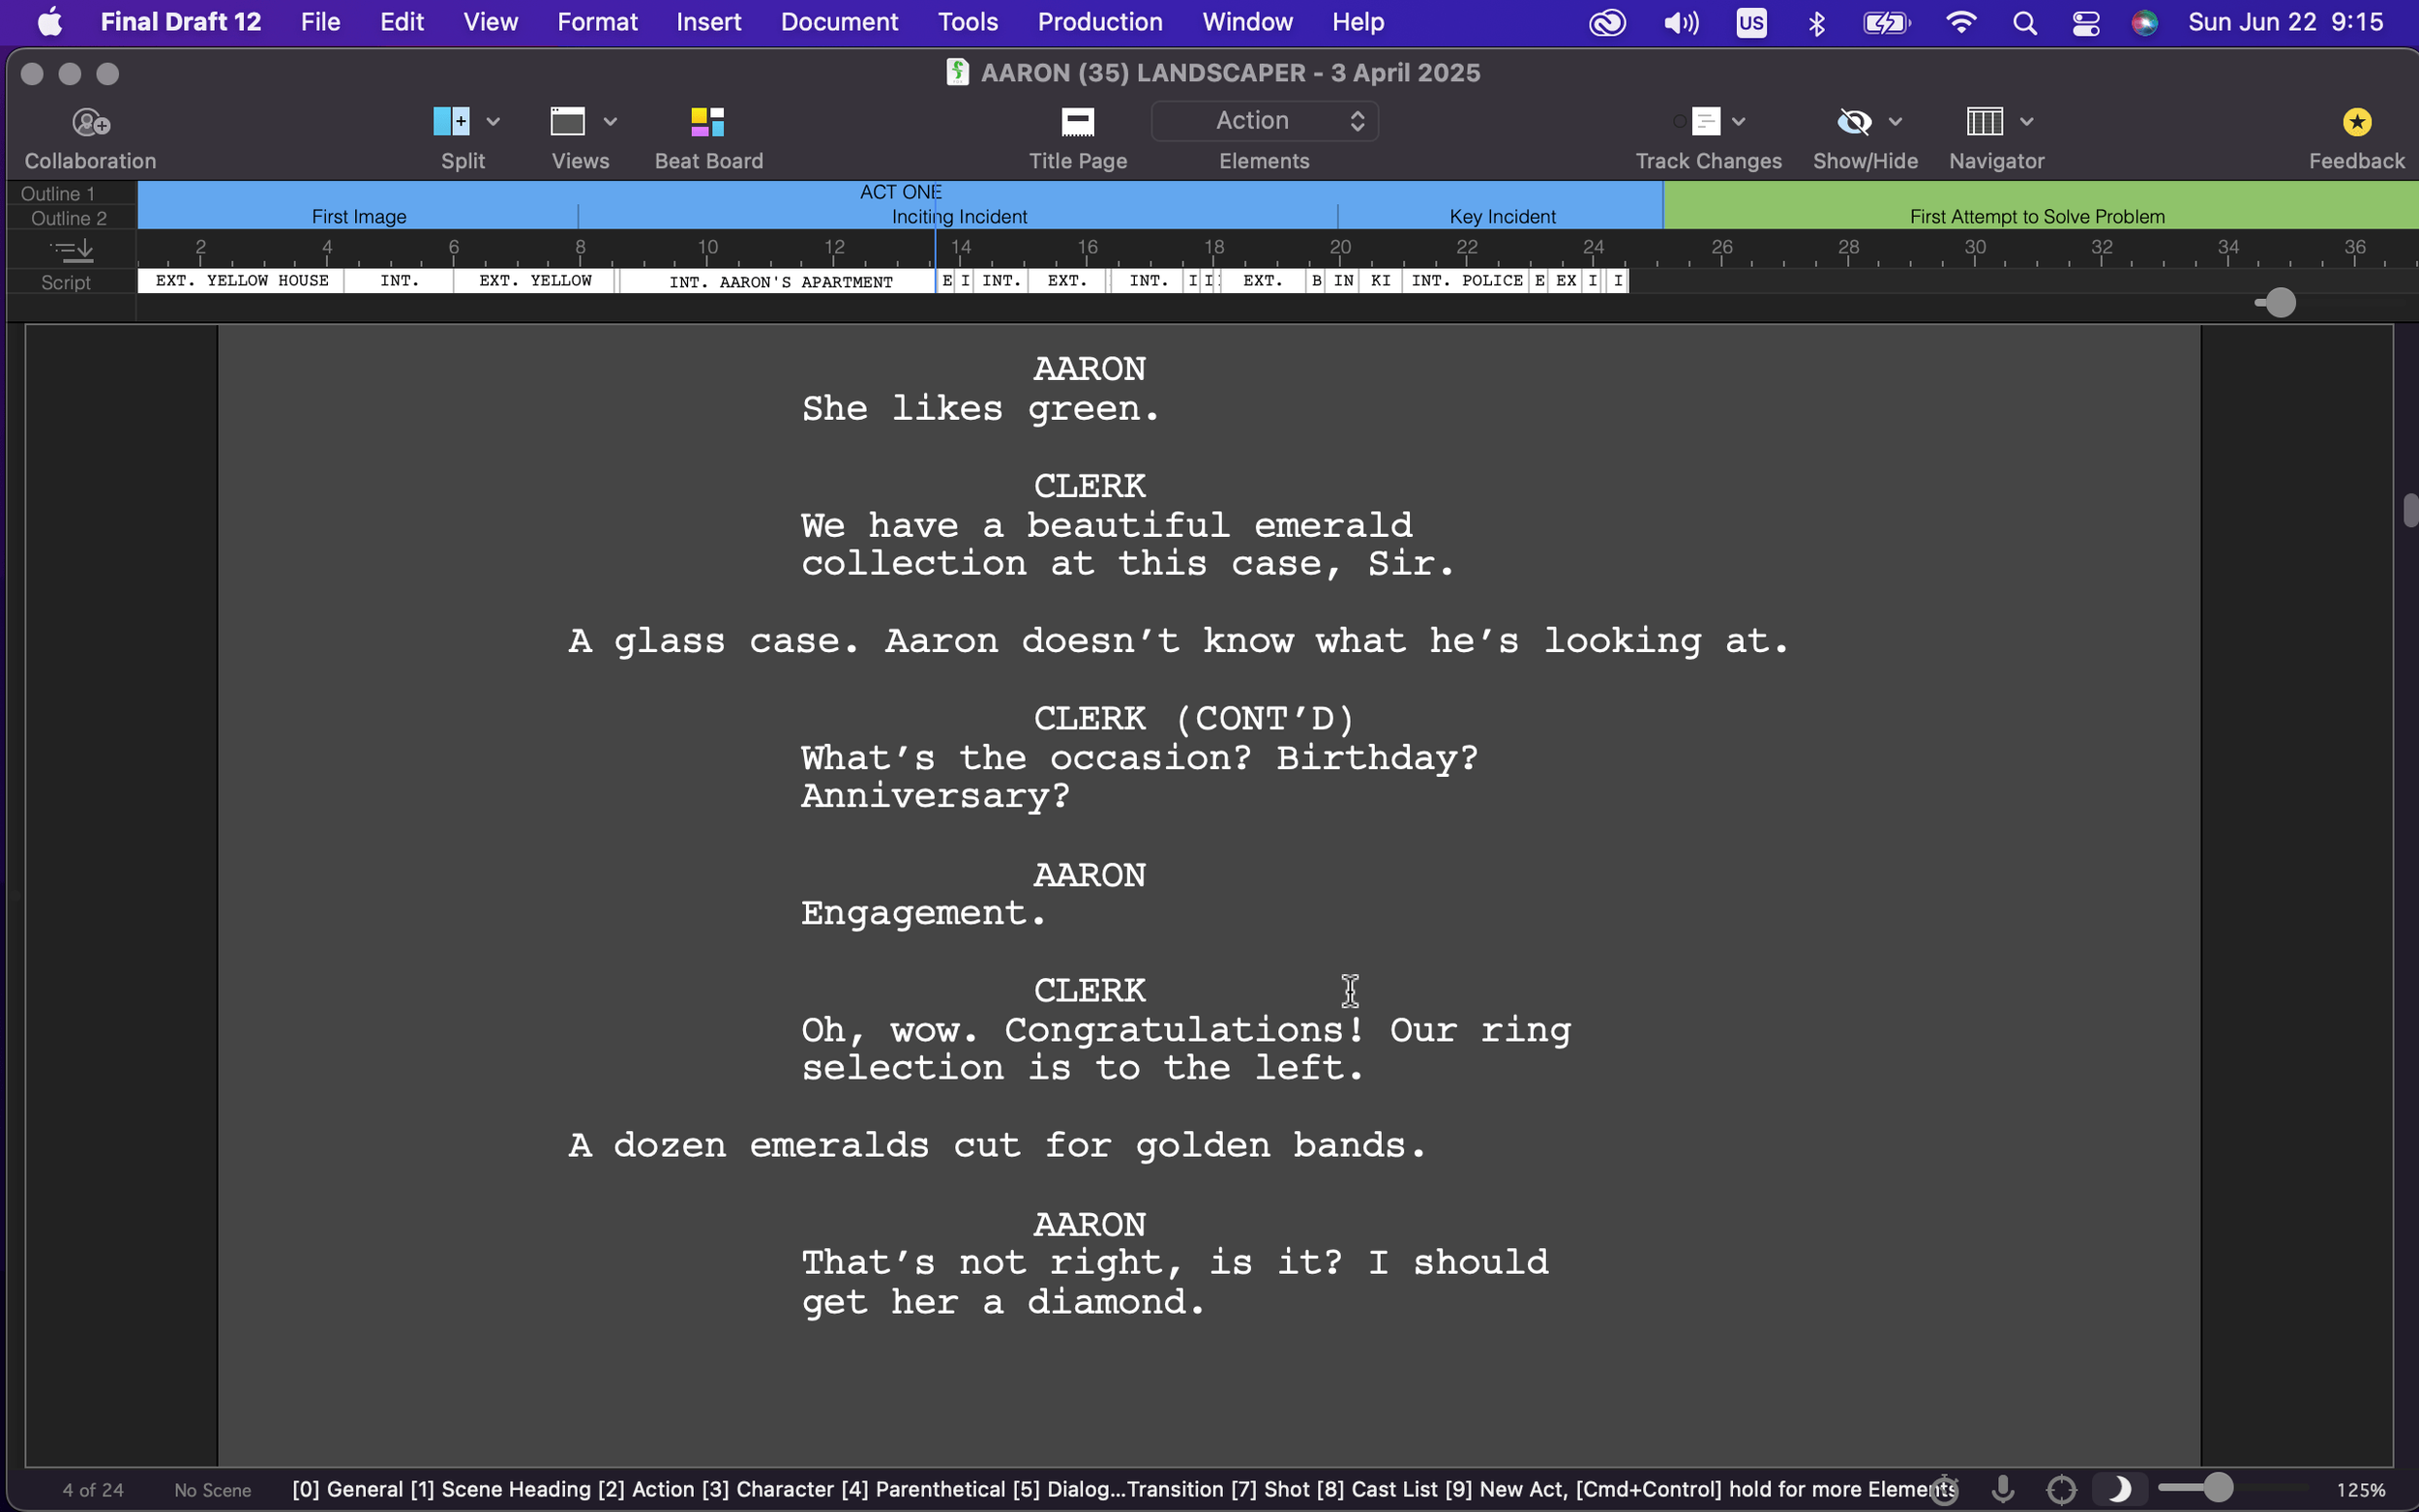Image resolution: width=2419 pixels, height=1512 pixels.
Task: Open the Format menu
Action: tap(596, 22)
